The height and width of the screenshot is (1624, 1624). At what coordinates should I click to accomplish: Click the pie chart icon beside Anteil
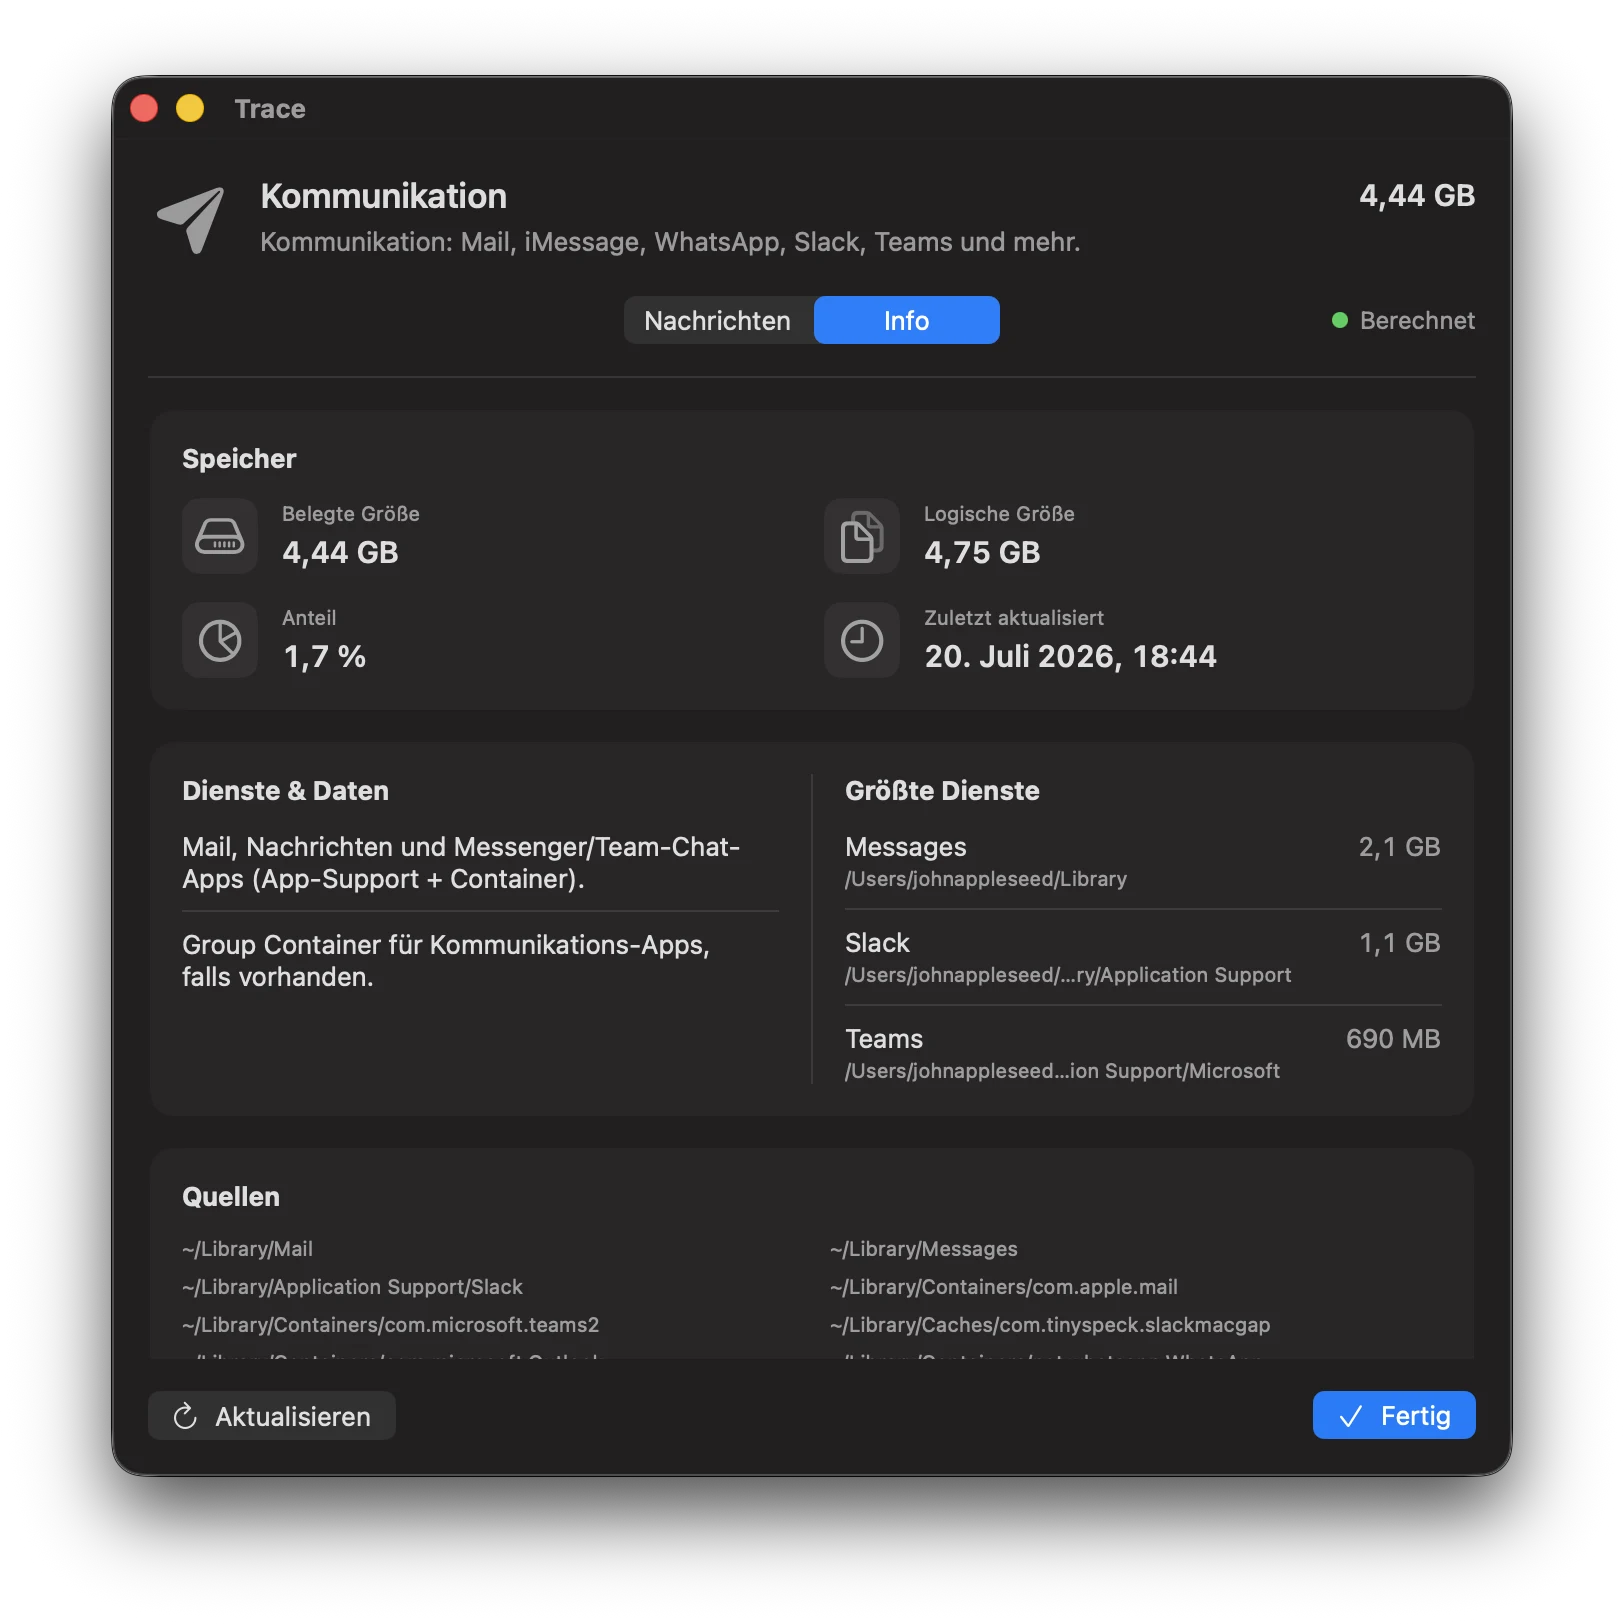pos(220,640)
